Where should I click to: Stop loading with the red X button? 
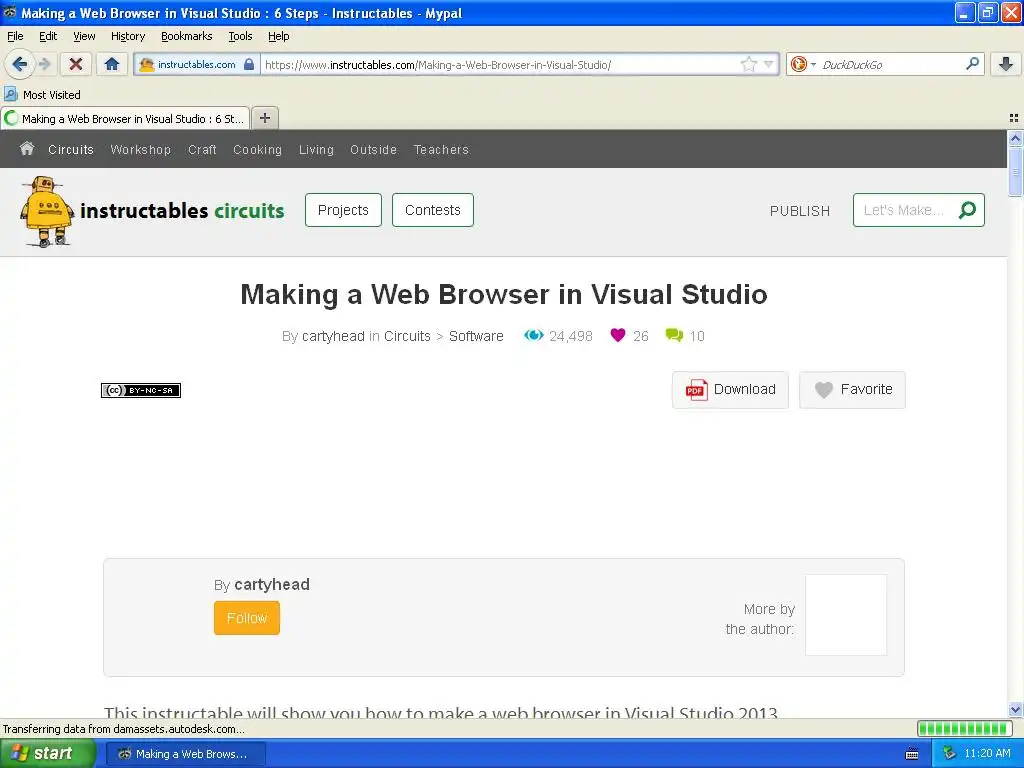76,64
